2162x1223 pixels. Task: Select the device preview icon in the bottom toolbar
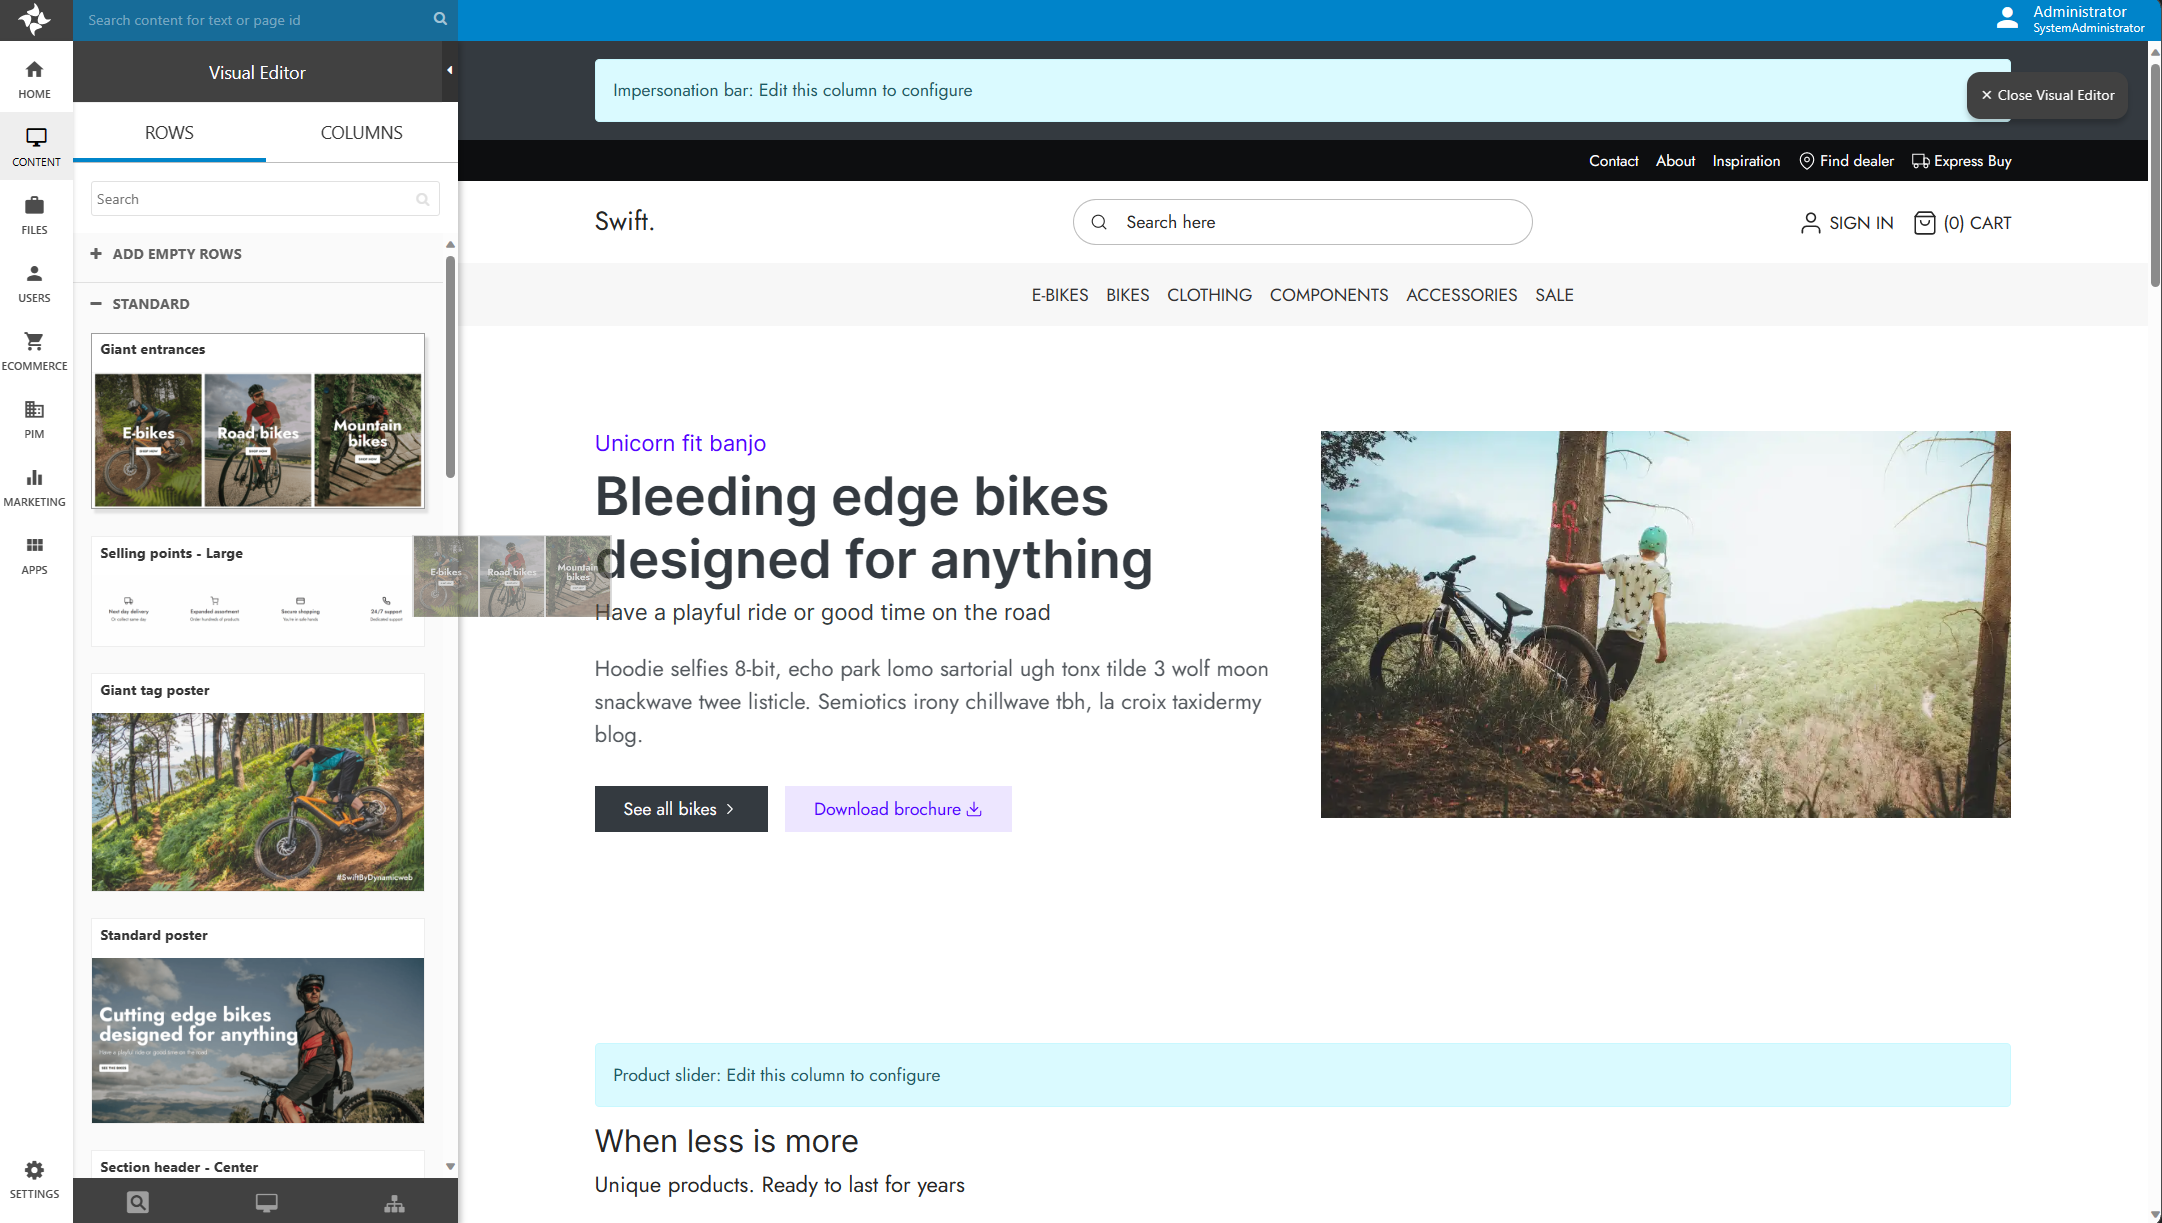point(266,1202)
